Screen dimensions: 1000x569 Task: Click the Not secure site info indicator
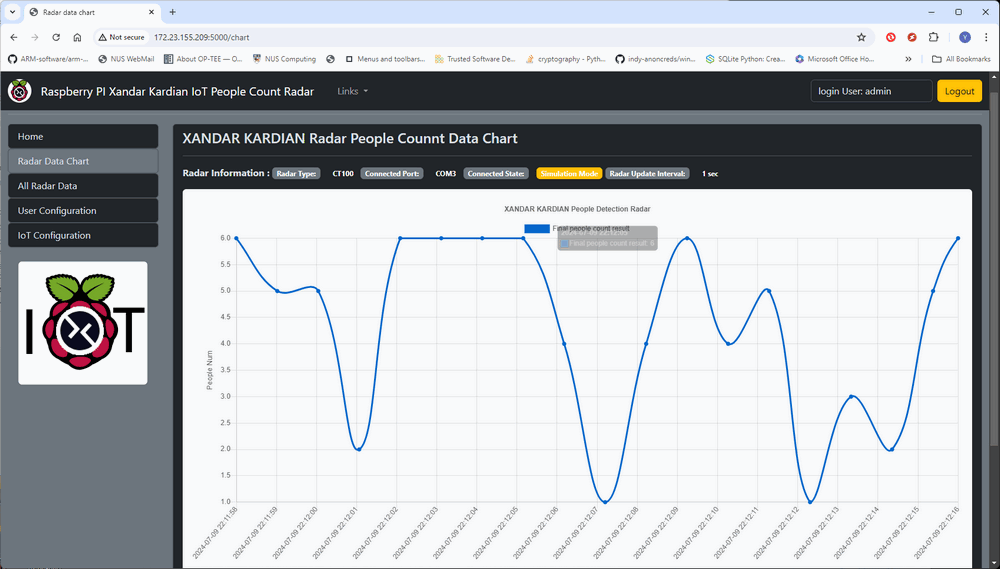122,38
